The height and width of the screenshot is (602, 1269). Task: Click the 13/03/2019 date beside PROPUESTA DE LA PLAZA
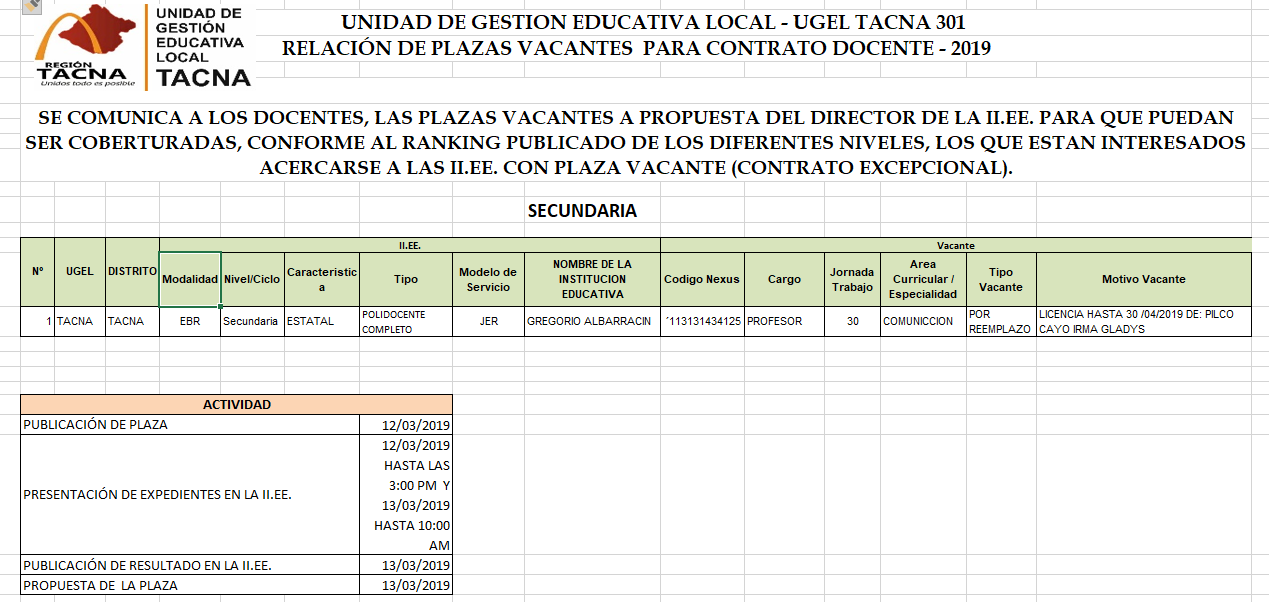tap(406, 585)
